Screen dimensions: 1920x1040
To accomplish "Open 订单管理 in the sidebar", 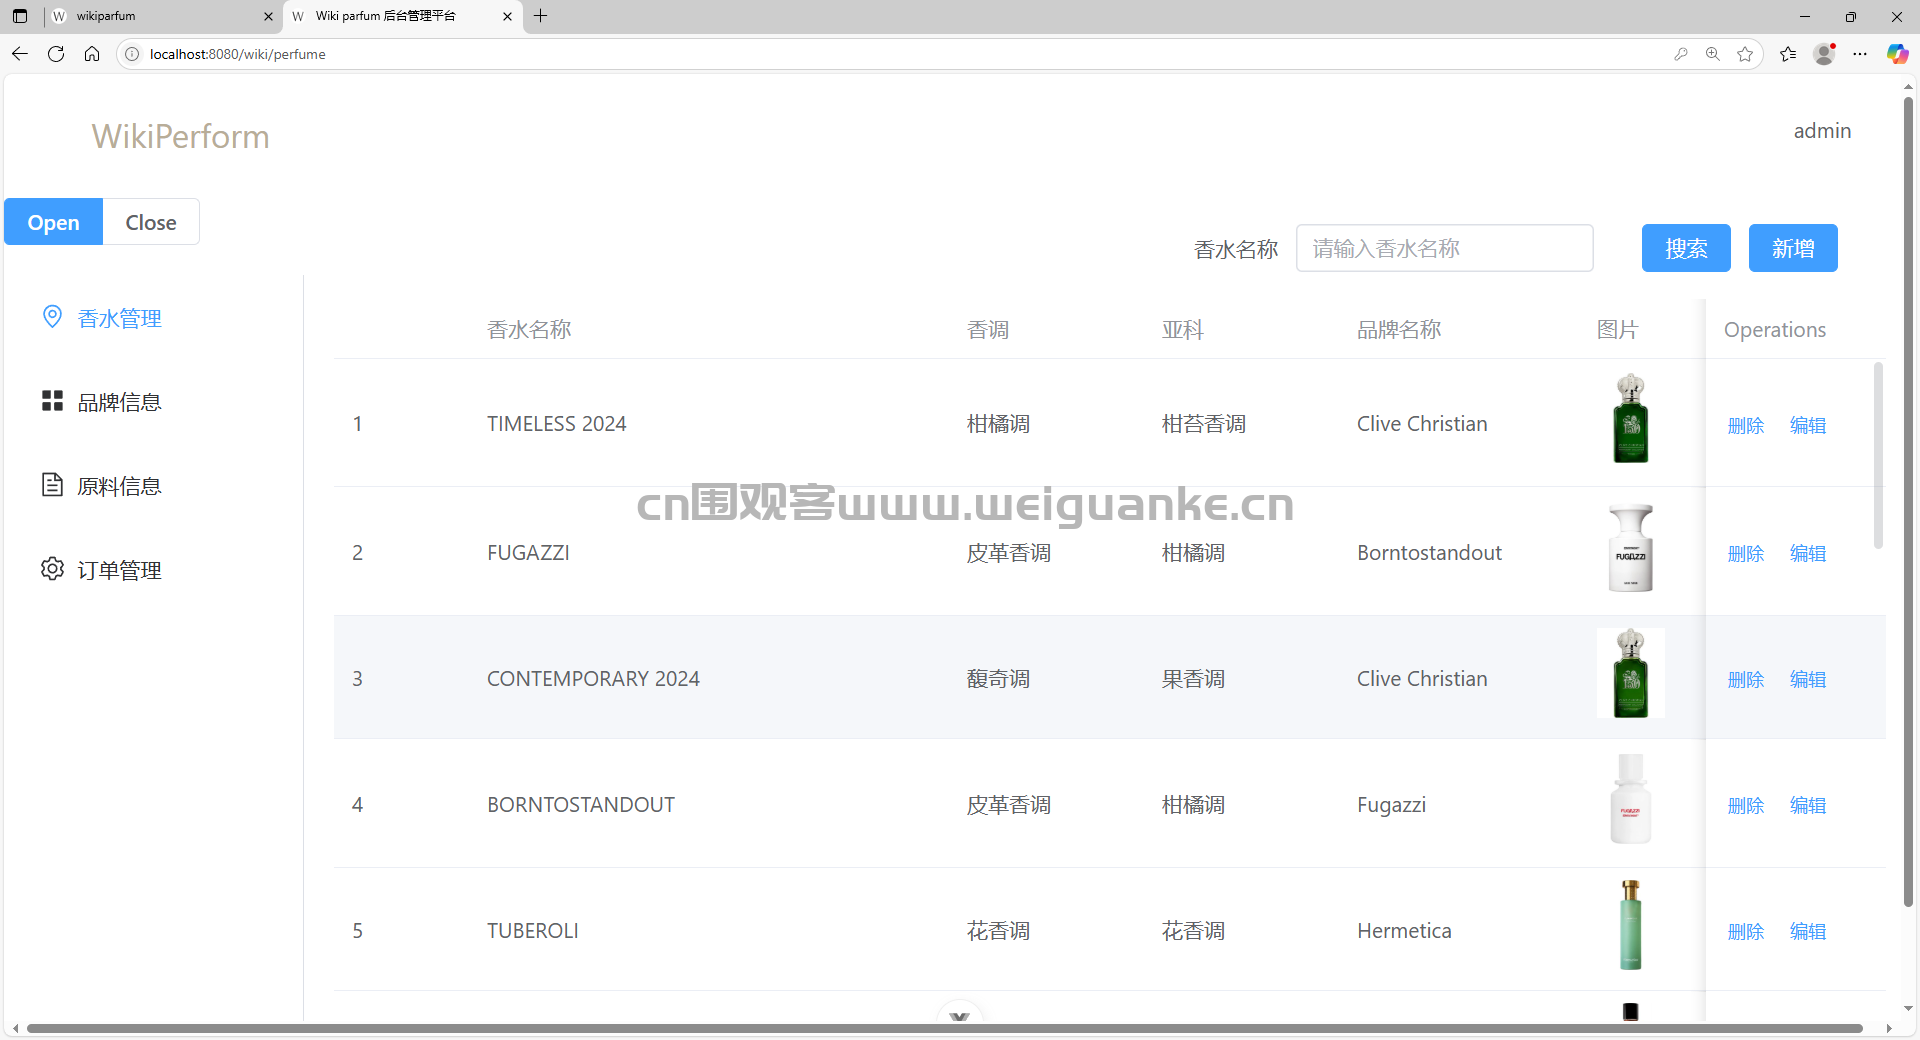I will pos(119,570).
